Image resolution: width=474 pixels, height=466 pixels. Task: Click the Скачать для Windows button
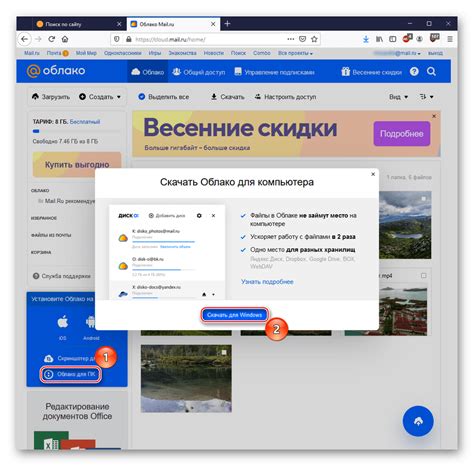click(234, 315)
